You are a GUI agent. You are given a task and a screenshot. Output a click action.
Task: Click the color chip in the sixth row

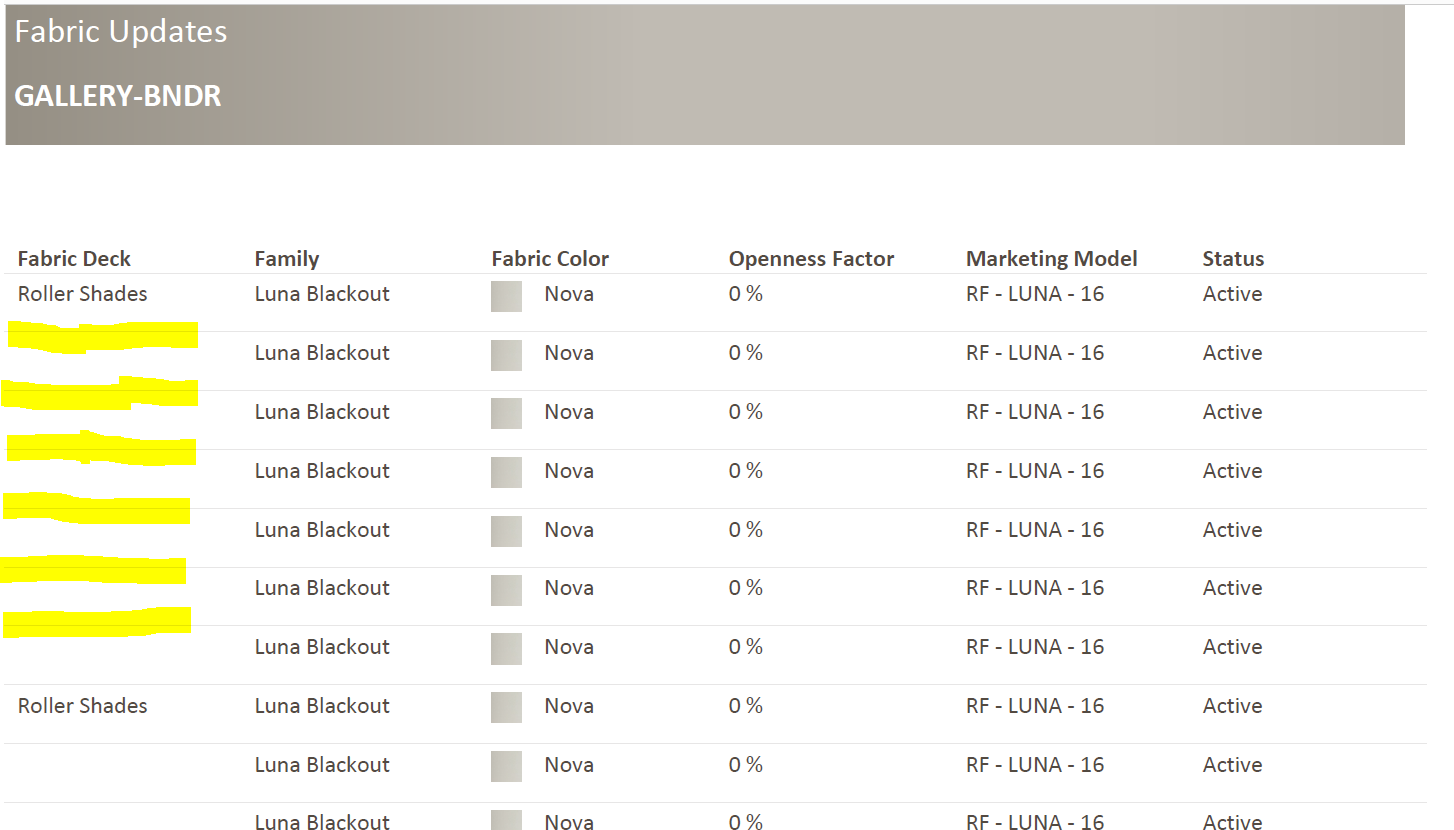click(506, 590)
